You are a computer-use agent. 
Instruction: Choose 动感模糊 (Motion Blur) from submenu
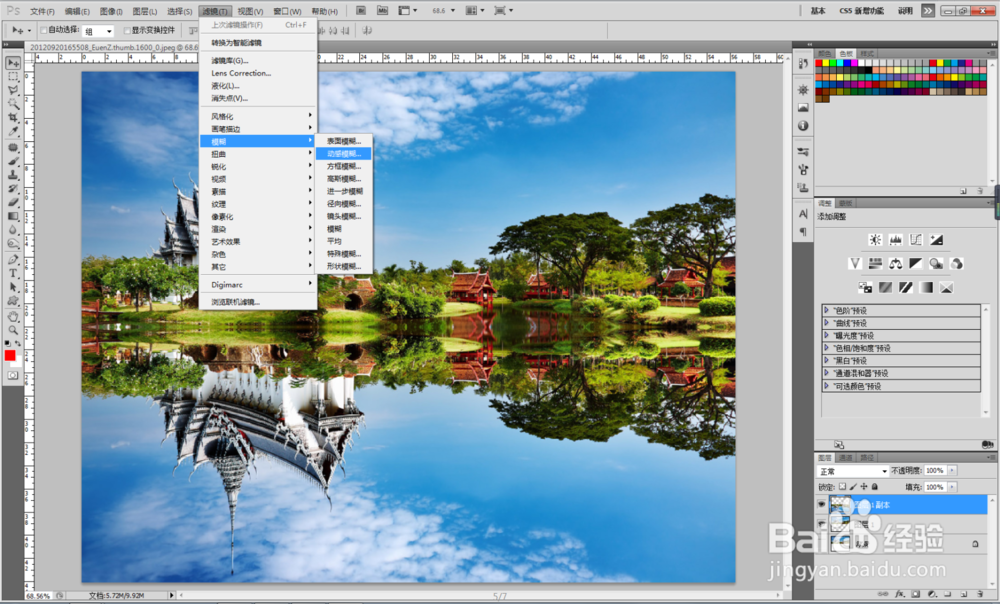coord(344,154)
